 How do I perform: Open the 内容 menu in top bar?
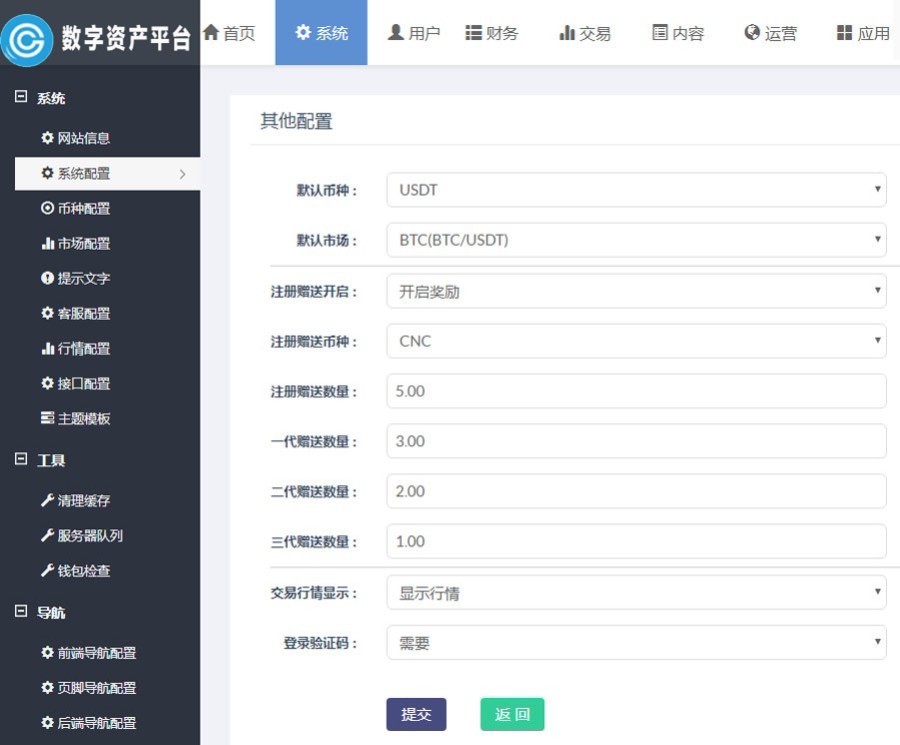point(677,31)
